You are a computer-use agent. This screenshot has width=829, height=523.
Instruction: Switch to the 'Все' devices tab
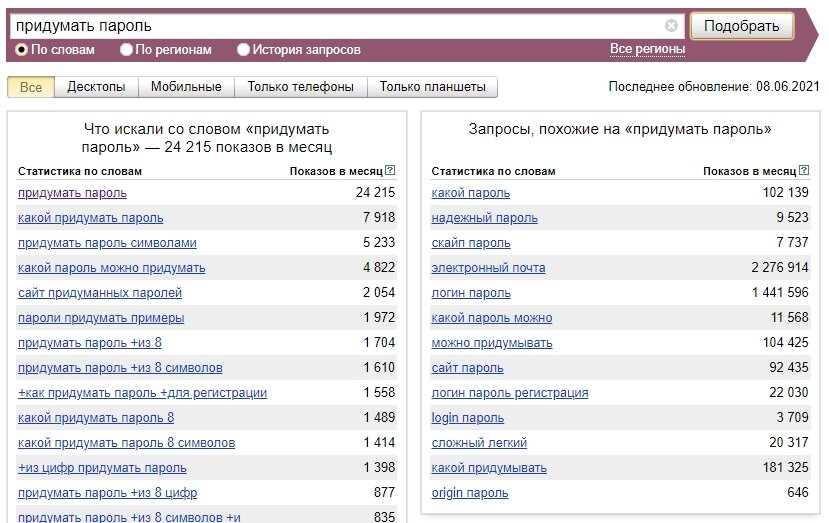tap(31, 87)
